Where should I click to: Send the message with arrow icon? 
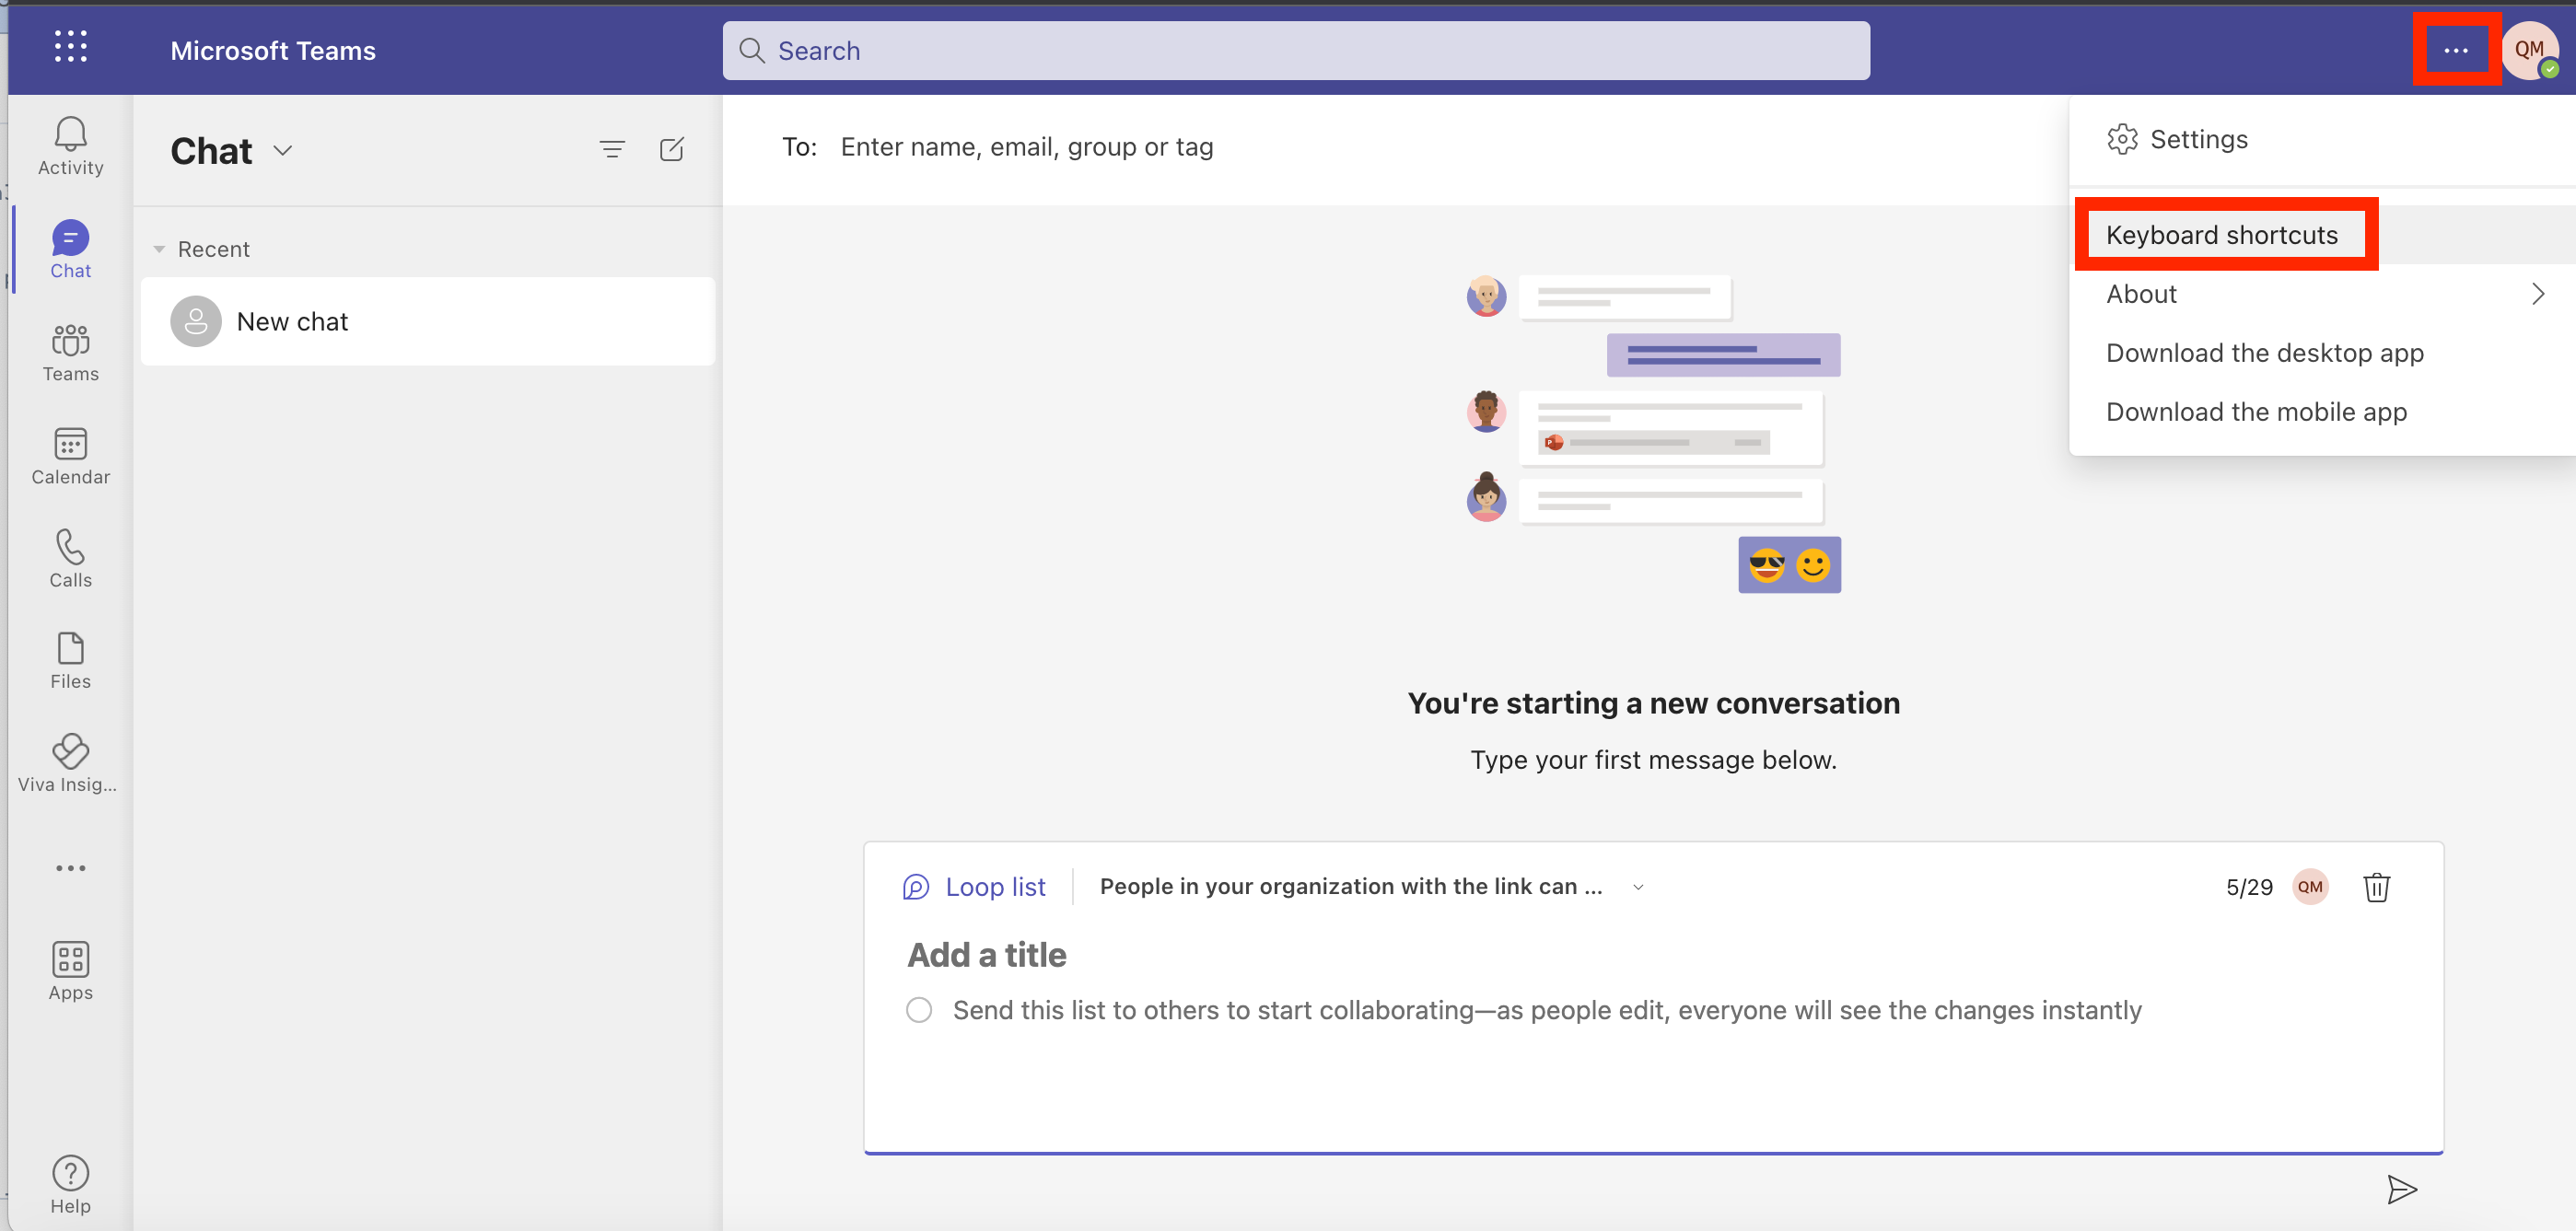(x=2401, y=1189)
